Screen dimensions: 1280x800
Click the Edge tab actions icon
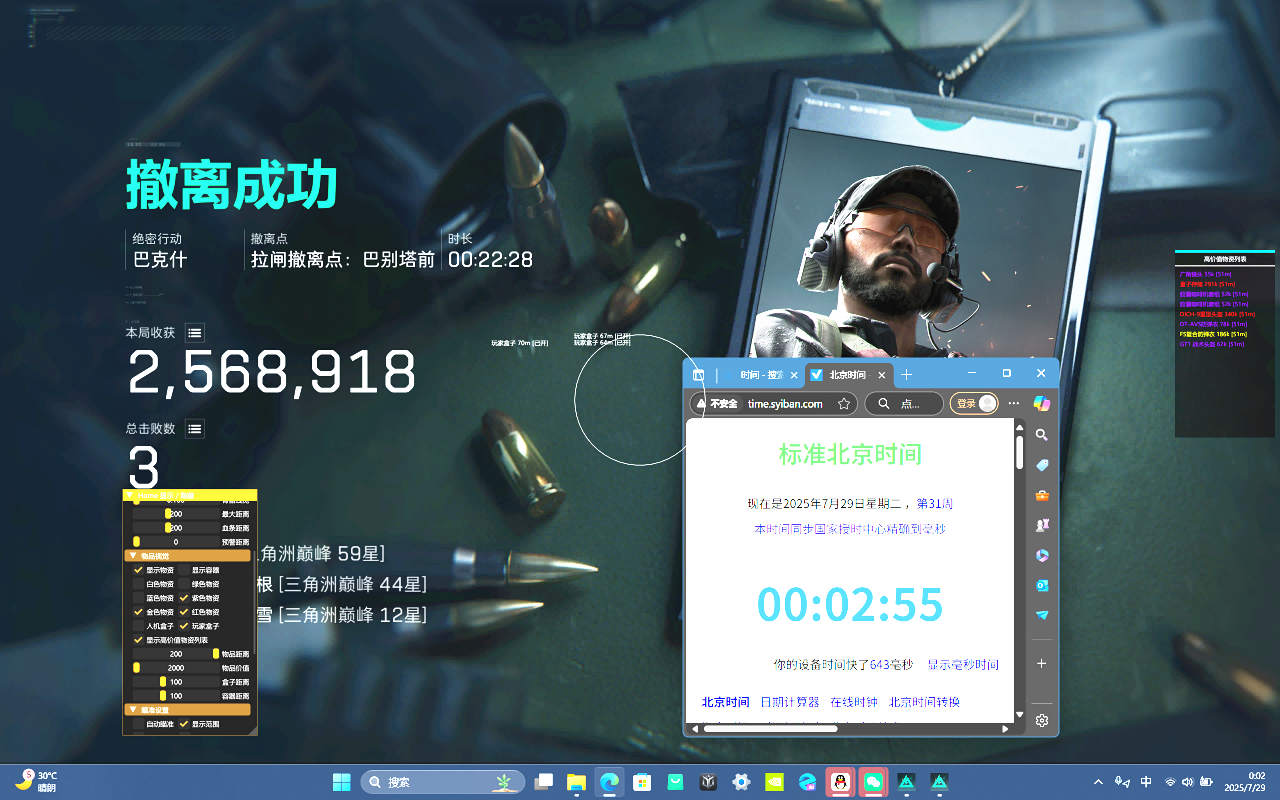(x=699, y=375)
